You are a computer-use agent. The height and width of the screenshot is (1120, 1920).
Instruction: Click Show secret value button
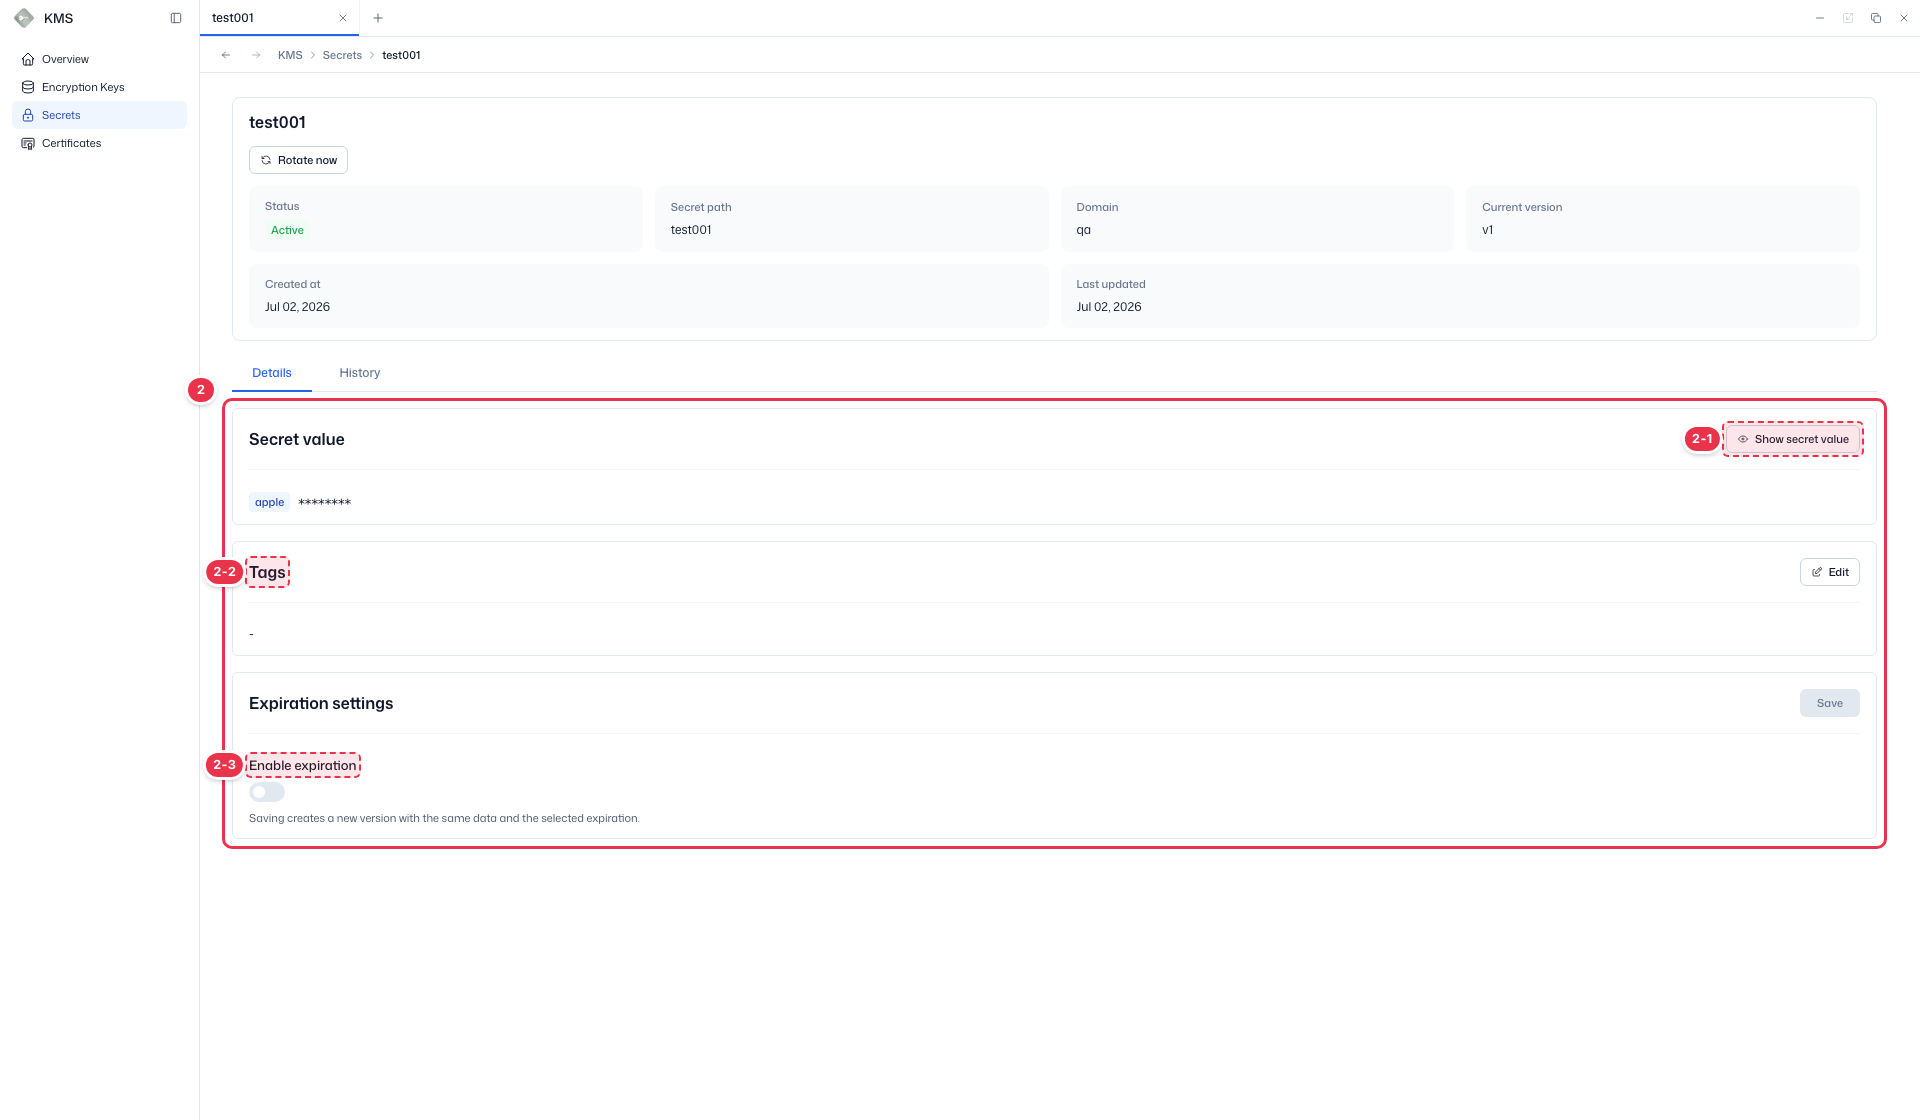tap(1793, 439)
